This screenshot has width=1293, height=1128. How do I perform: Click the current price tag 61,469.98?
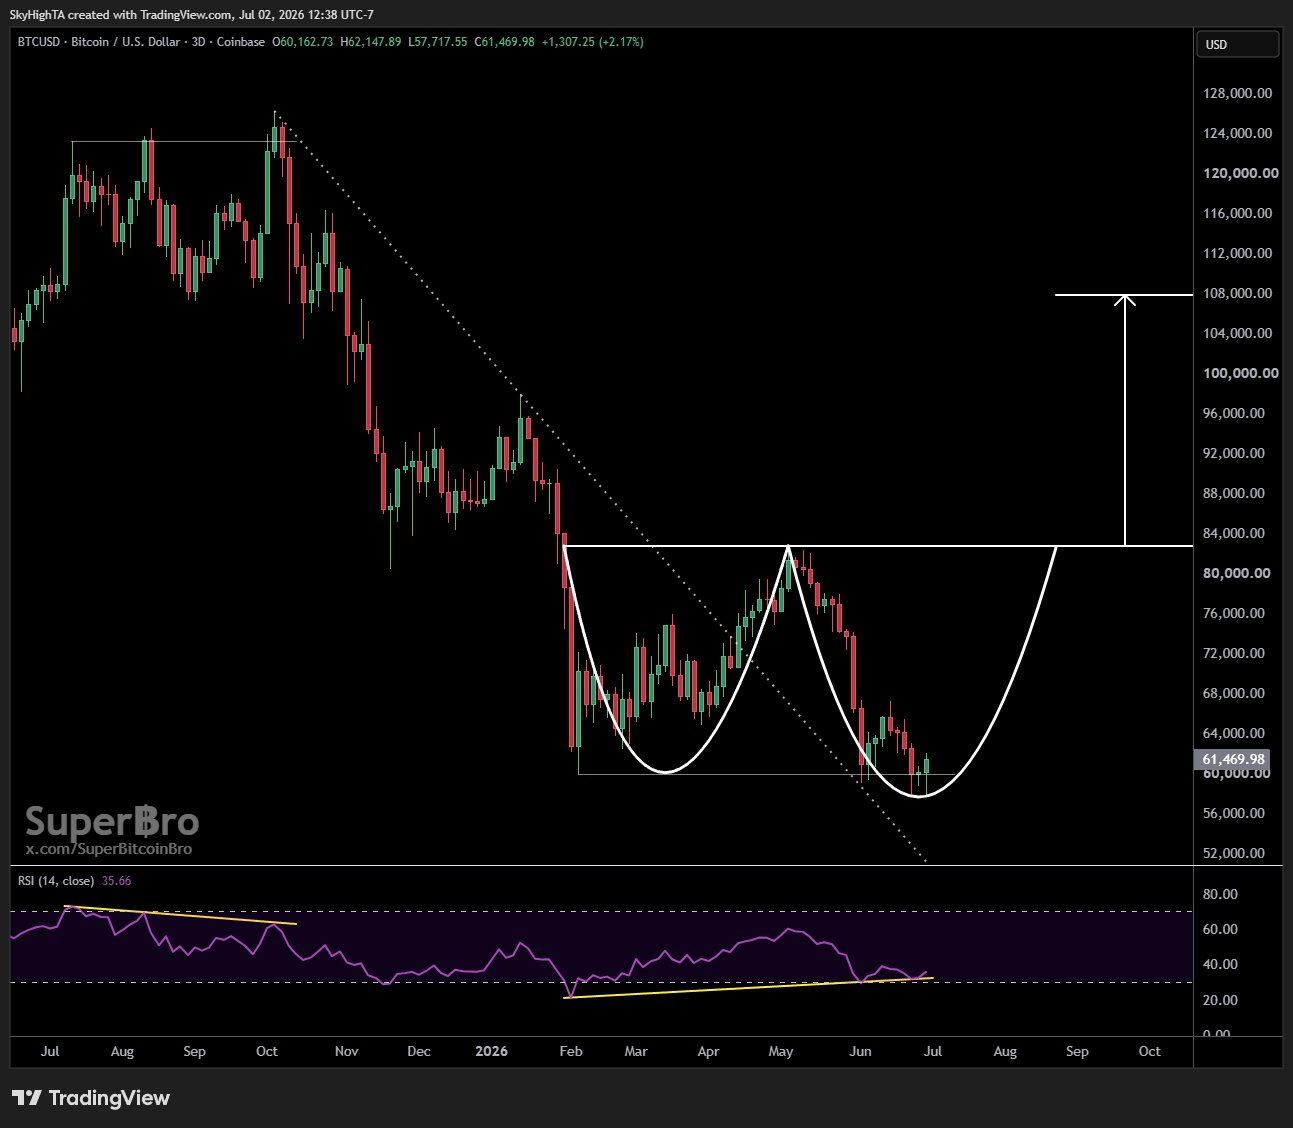(x=1234, y=759)
